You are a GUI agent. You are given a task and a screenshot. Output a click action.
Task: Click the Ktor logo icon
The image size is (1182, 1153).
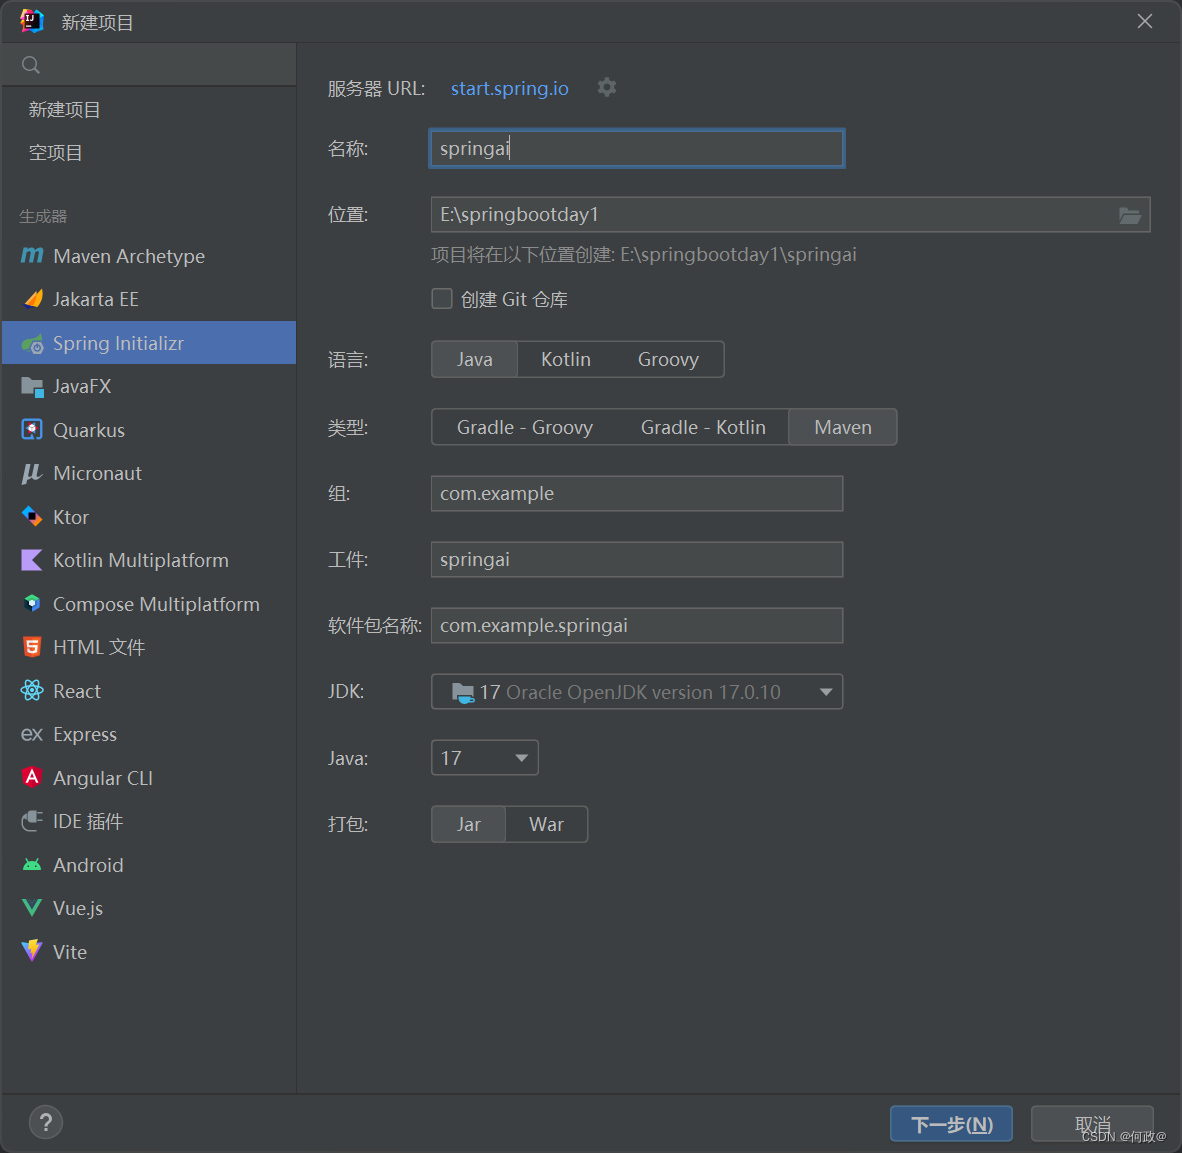coord(32,516)
